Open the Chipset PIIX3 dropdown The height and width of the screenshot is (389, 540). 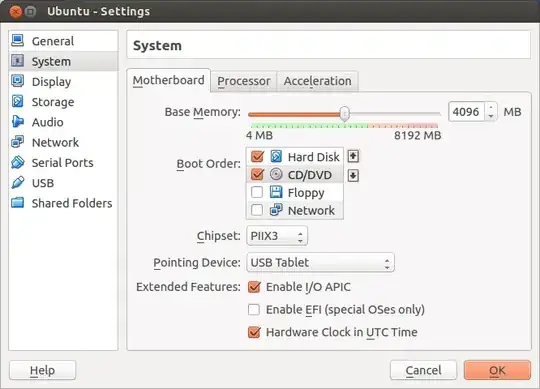277,236
